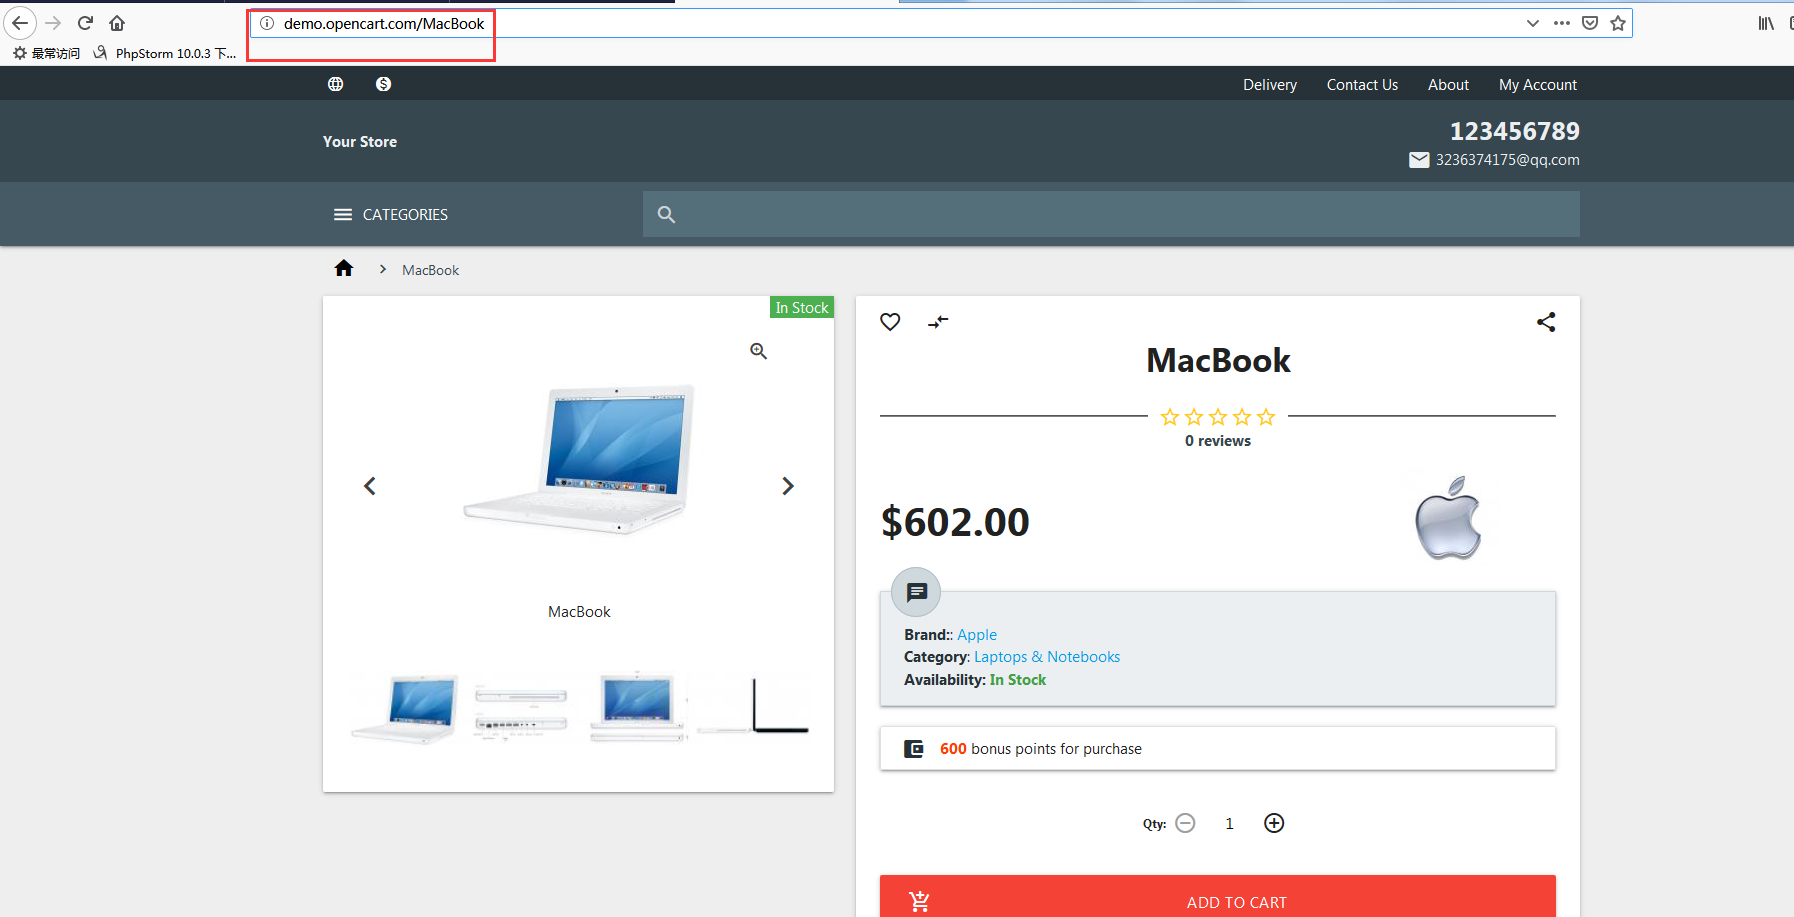Open the 最常访问 bookmarks folder
Screen dimensions: 1794x917
[47, 53]
